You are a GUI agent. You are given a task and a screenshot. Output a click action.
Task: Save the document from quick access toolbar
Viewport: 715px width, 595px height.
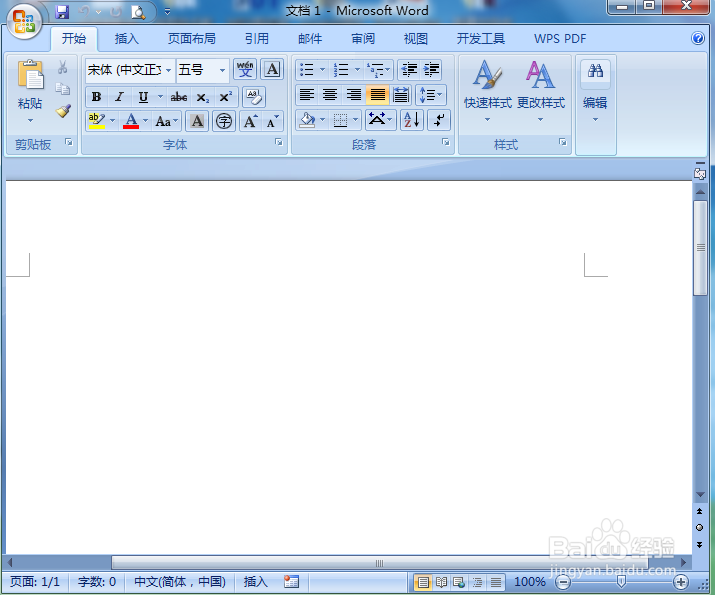(62, 12)
